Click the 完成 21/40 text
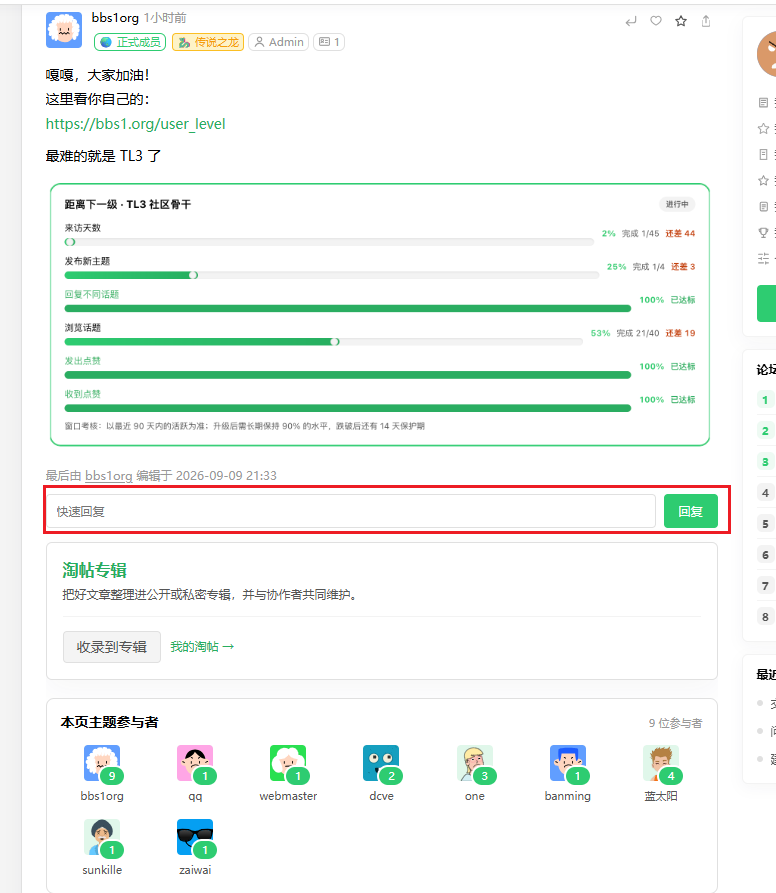 [638, 333]
